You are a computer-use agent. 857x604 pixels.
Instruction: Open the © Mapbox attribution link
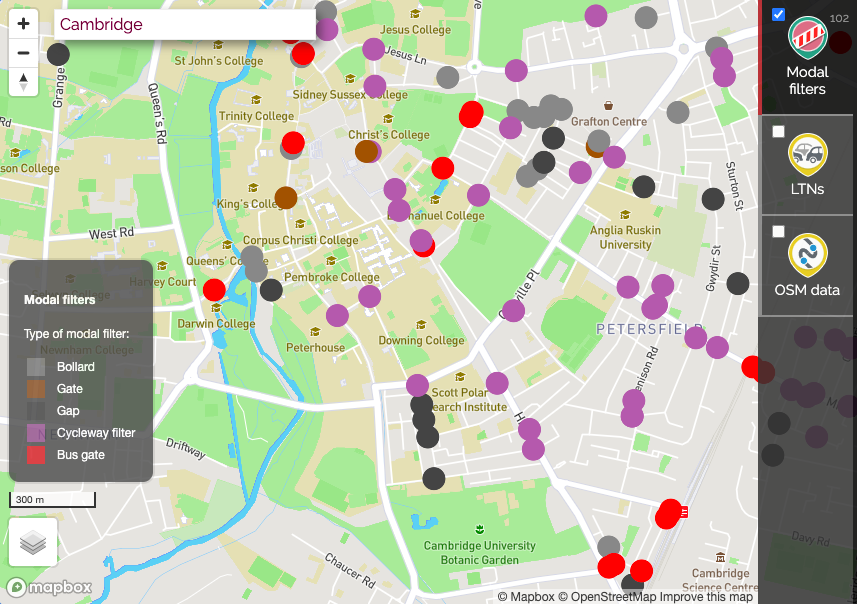526,597
